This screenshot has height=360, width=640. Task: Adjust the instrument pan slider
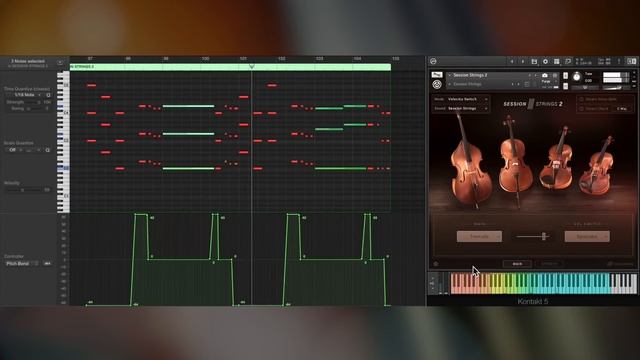click(585, 87)
